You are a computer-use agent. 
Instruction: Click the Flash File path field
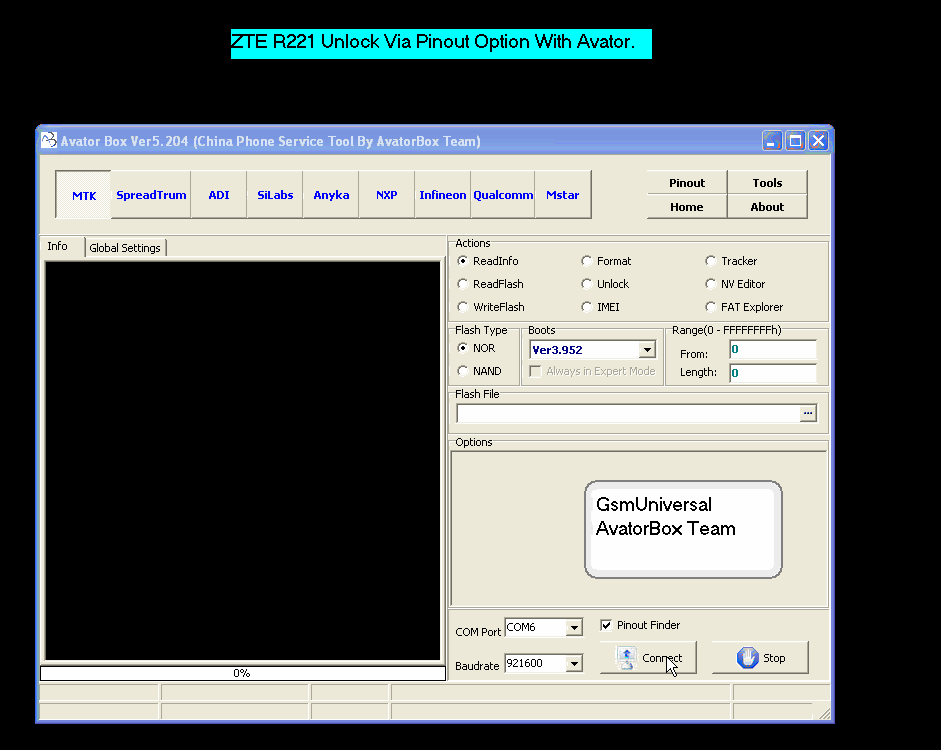click(x=628, y=413)
